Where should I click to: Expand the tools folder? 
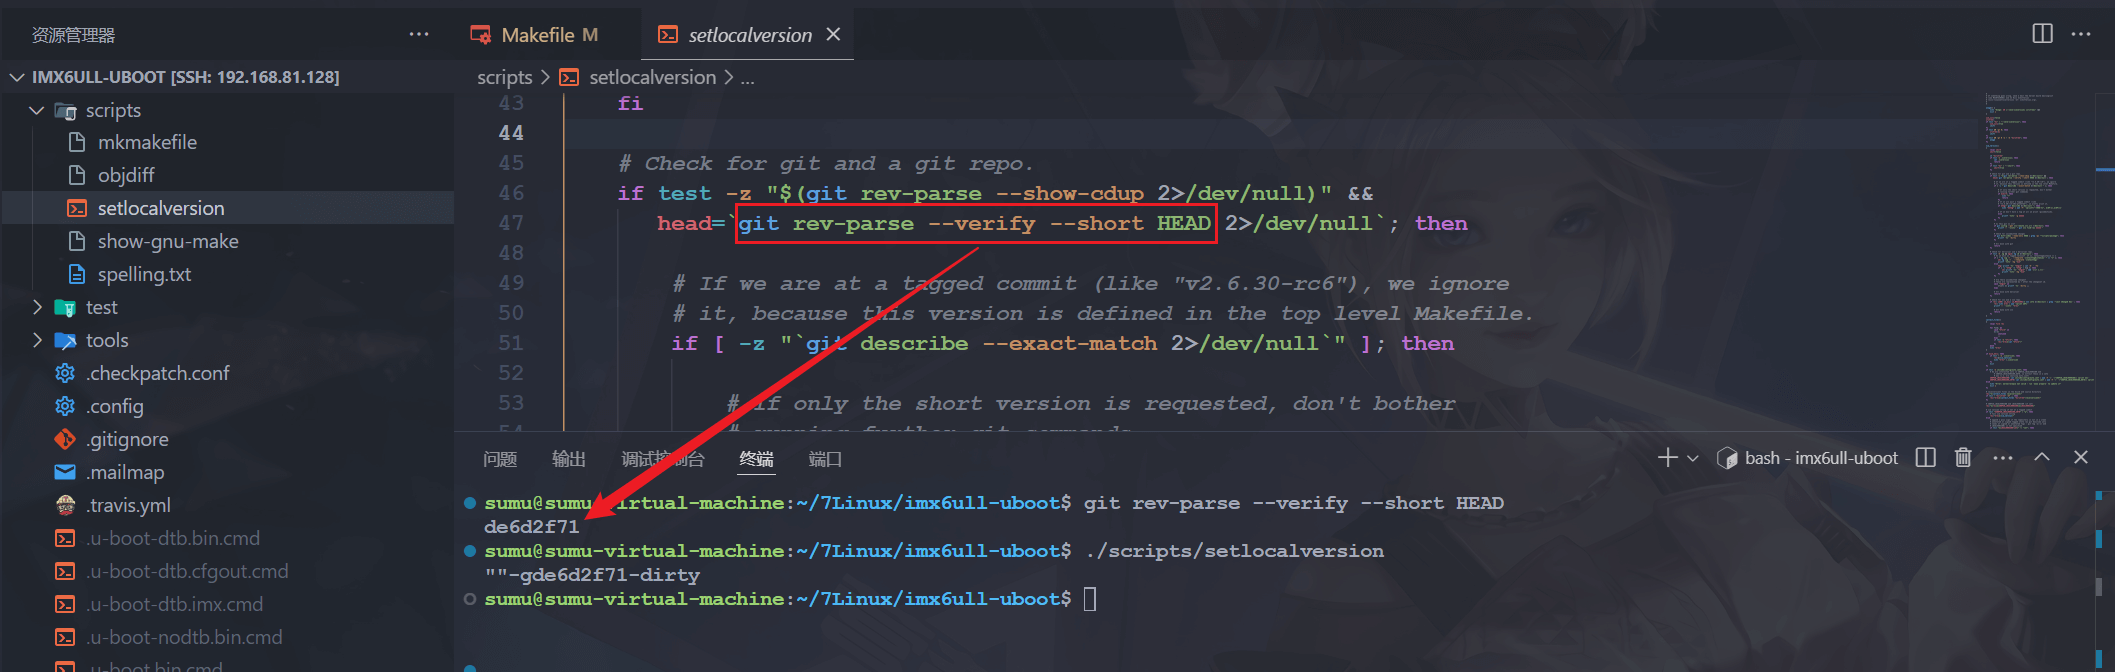(x=37, y=340)
